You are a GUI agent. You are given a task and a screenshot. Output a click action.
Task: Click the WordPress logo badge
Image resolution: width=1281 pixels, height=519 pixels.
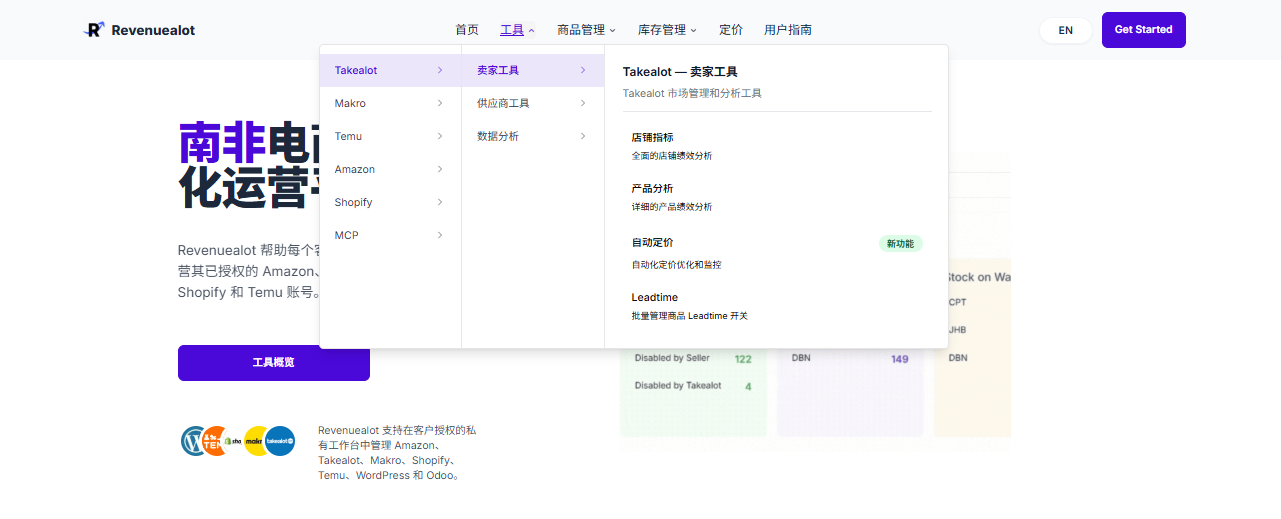coord(195,441)
